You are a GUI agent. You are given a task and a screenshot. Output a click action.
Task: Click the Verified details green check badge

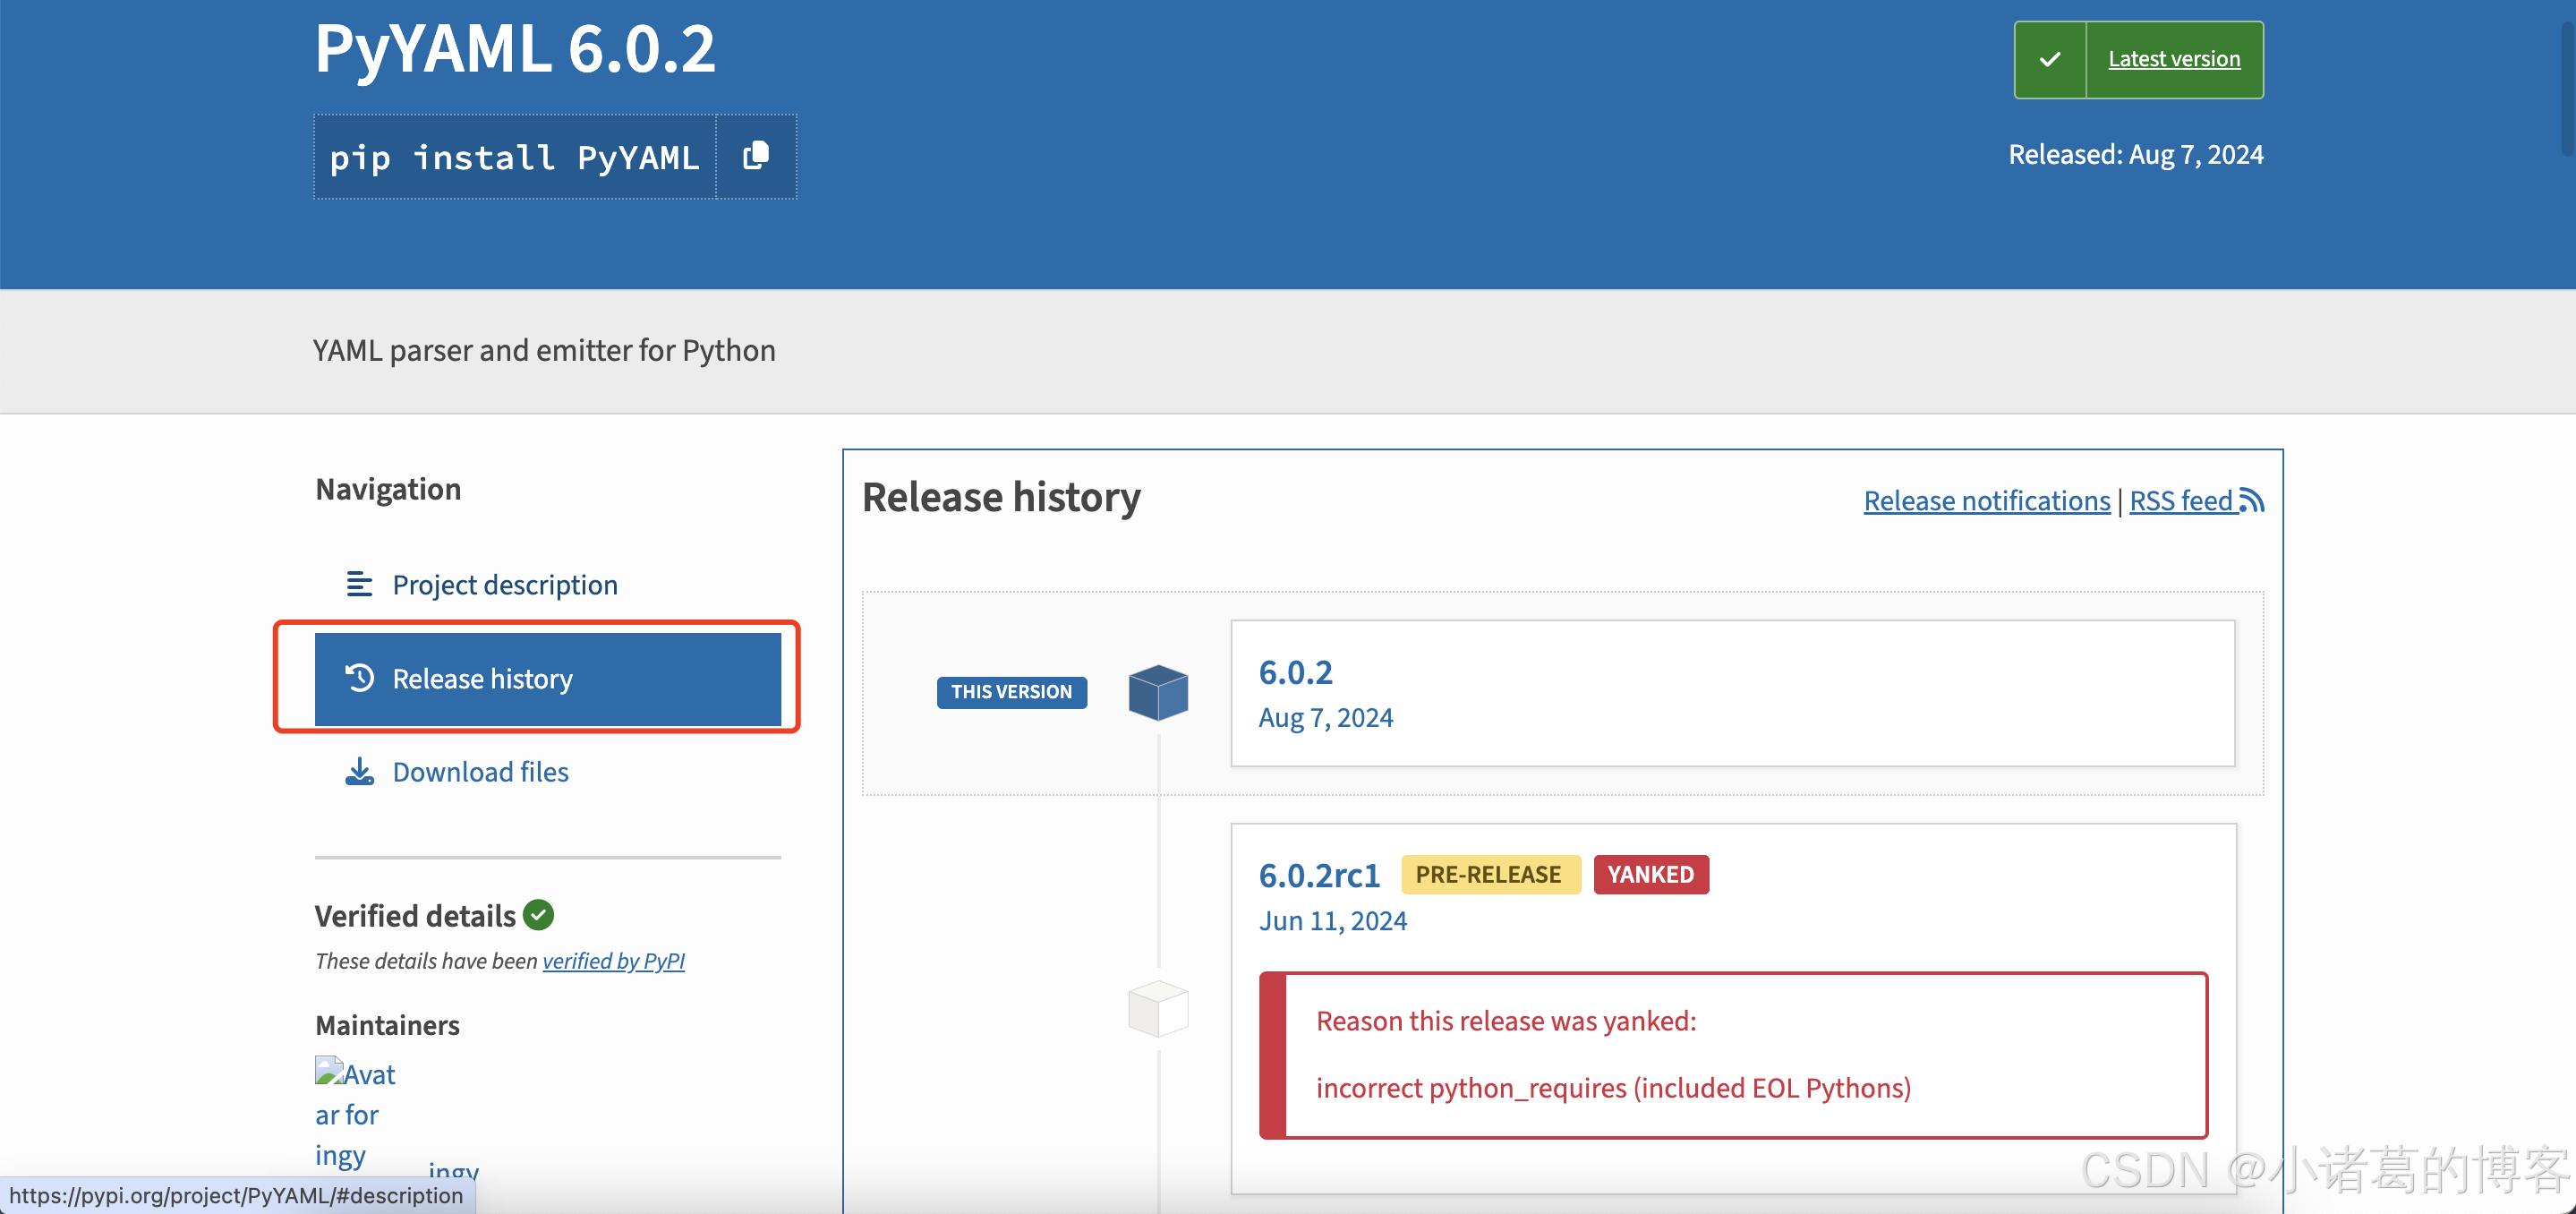[539, 915]
